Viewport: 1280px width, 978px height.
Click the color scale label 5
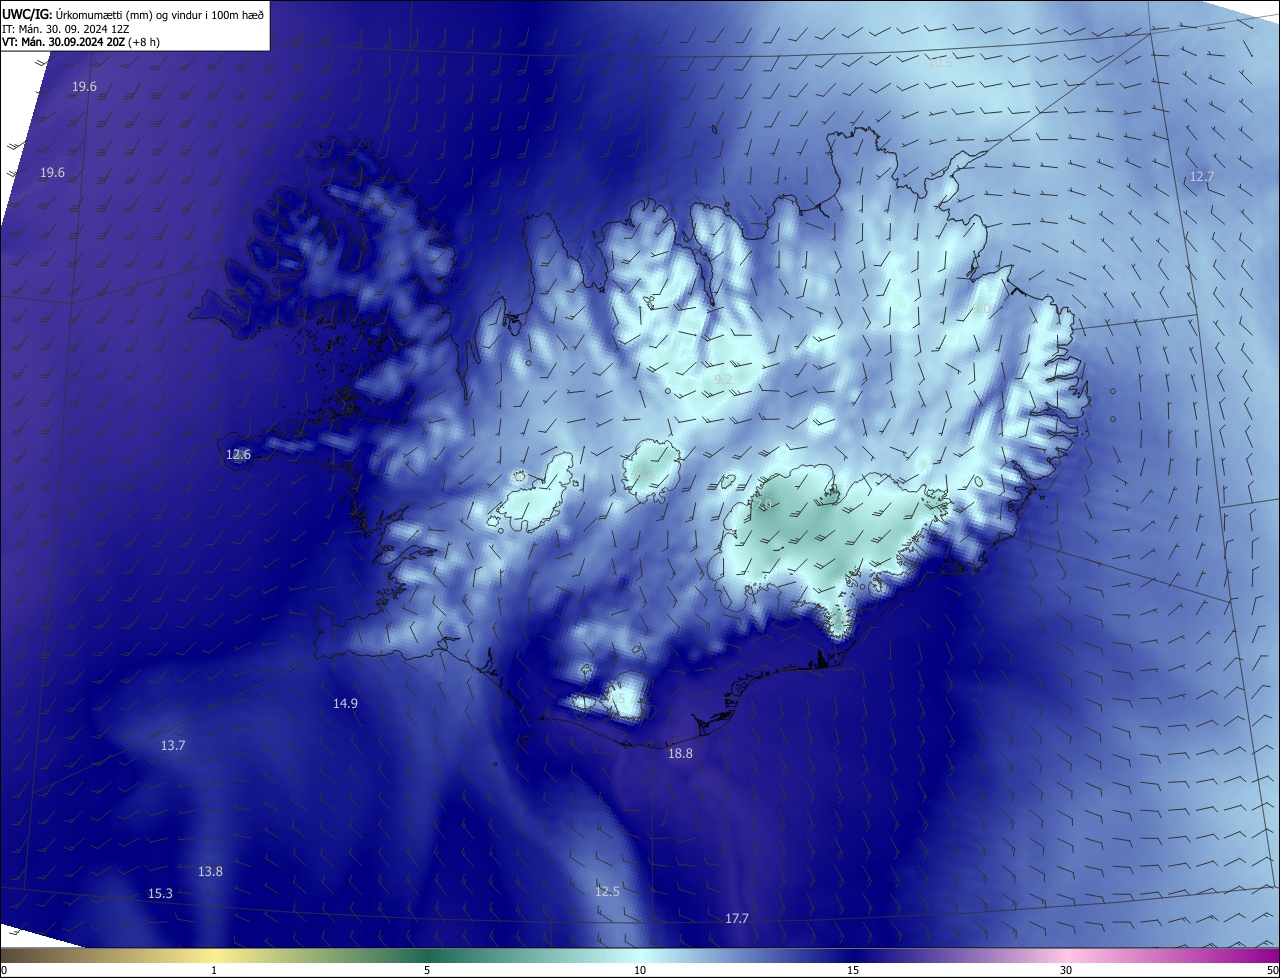427,970
